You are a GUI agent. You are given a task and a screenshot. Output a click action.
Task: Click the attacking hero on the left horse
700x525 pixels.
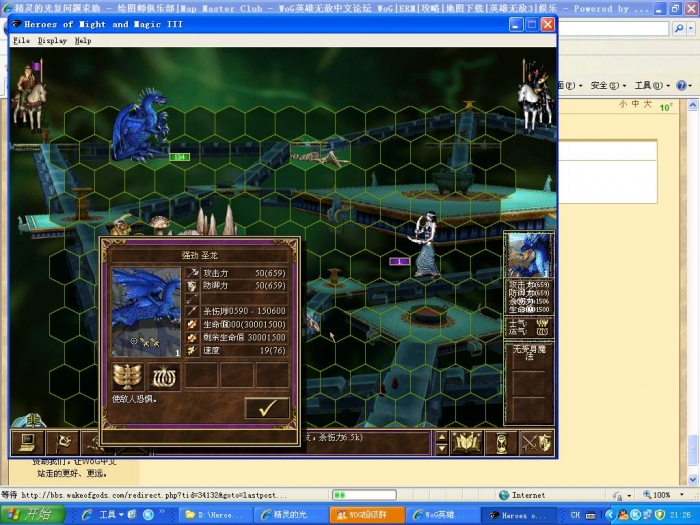point(29,94)
